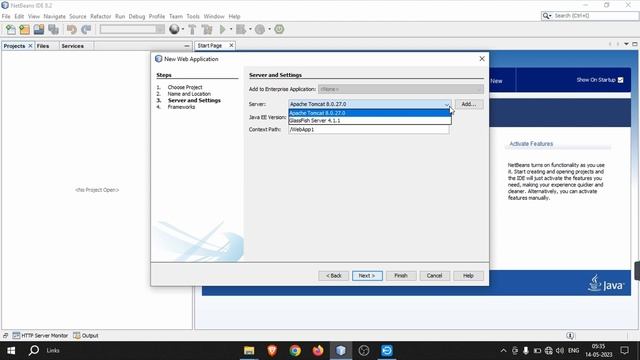Image resolution: width=640 pixels, height=360 pixels.
Task: Toggle the Show On Startup checkbox
Action: point(620,80)
